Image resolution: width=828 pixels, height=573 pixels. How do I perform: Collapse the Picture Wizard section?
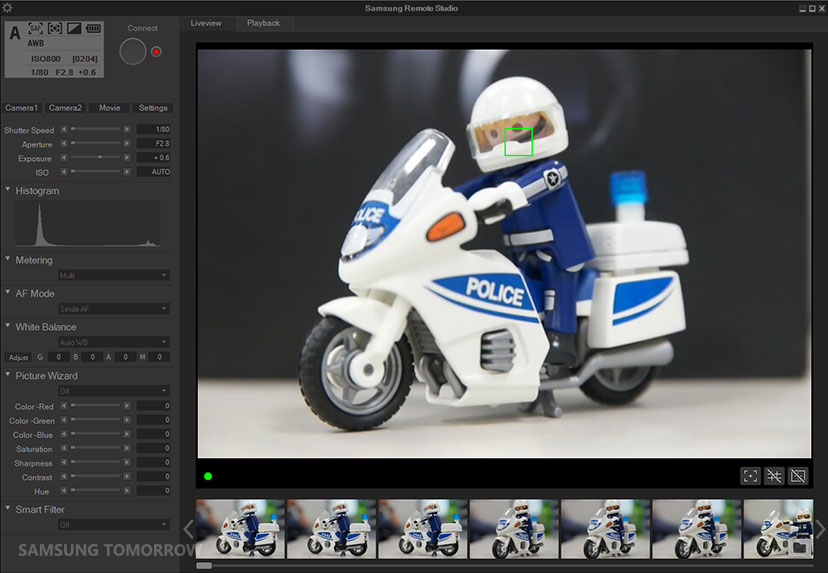[8, 376]
